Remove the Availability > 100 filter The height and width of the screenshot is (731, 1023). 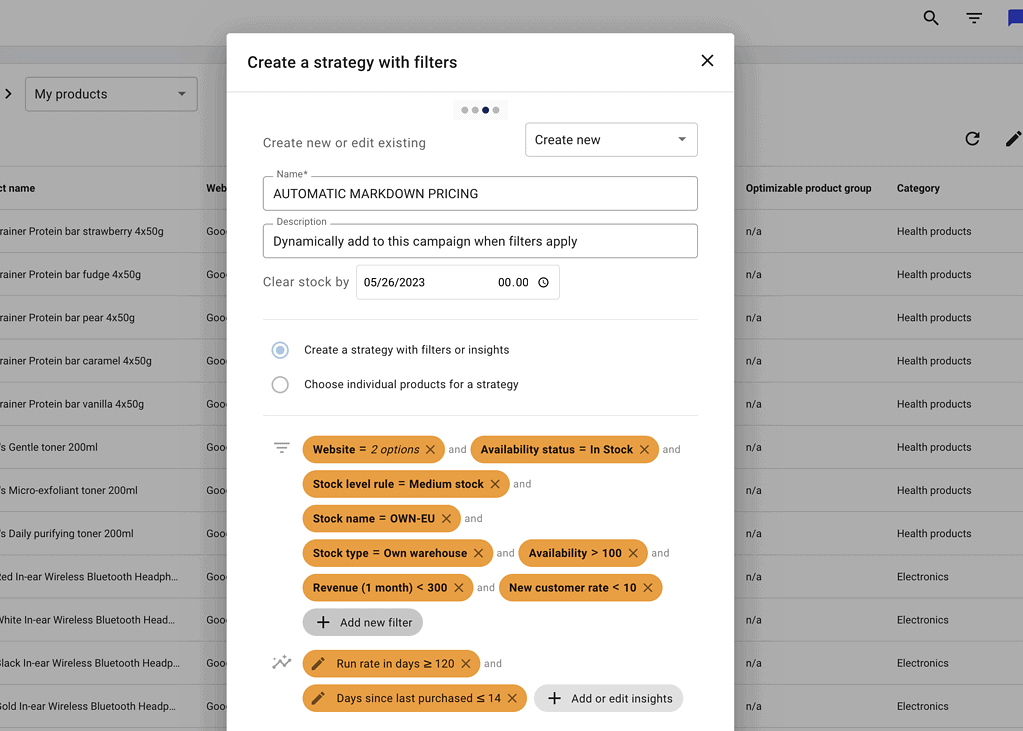coord(633,553)
